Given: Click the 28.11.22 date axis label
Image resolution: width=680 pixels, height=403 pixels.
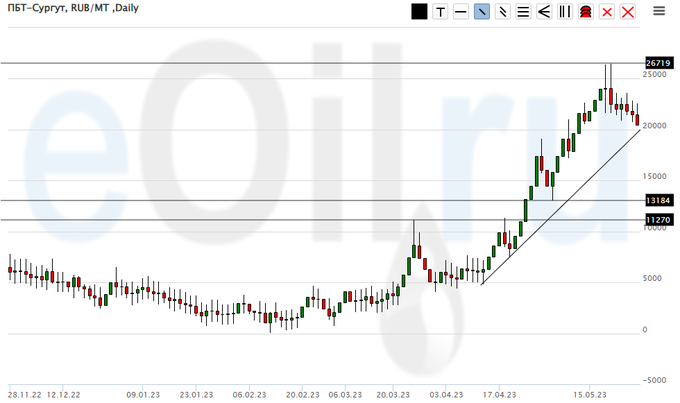Looking at the screenshot, I should tap(25, 394).
